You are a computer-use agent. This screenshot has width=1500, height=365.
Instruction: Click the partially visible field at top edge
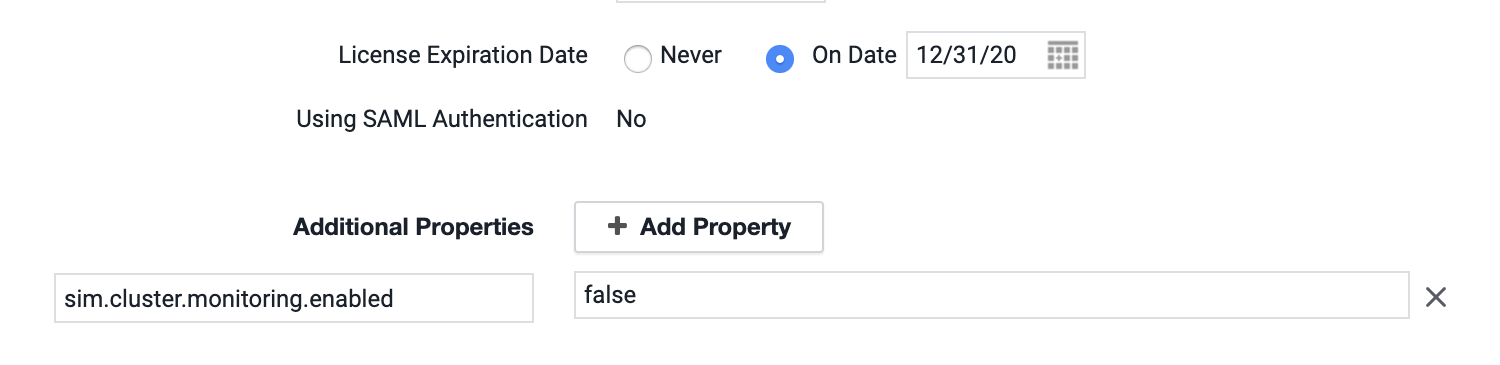tap(721, 1)
